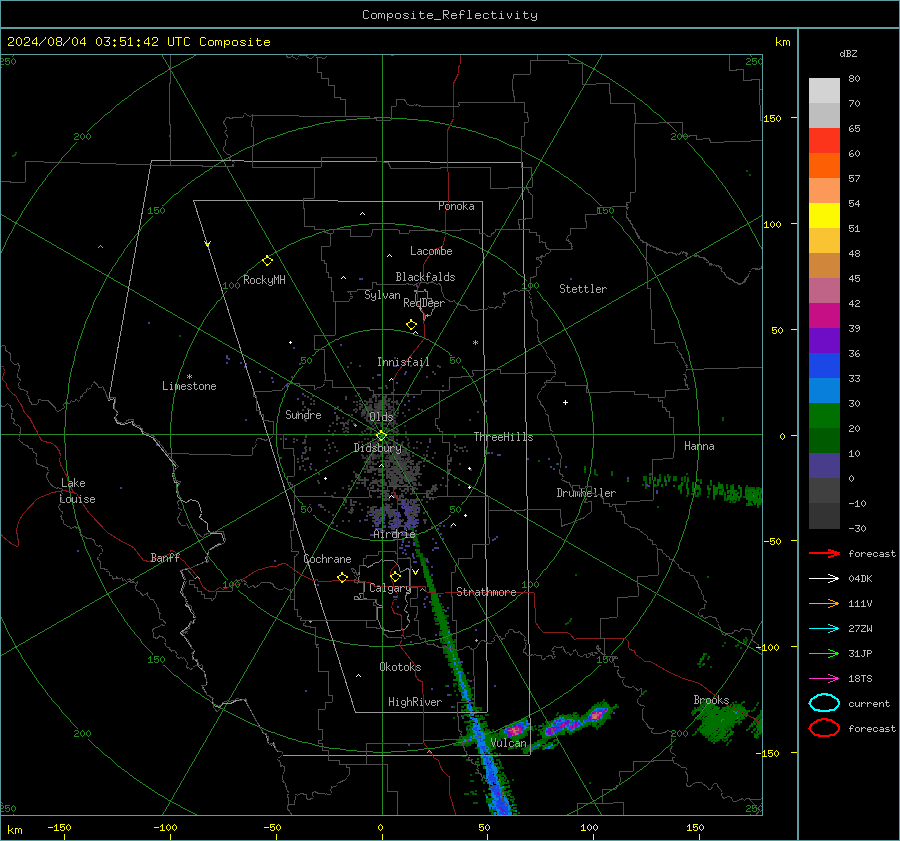Click the orange 111V arrow legend icon
Viewport: 900px width, 841px height.
[x=824, y=603]
